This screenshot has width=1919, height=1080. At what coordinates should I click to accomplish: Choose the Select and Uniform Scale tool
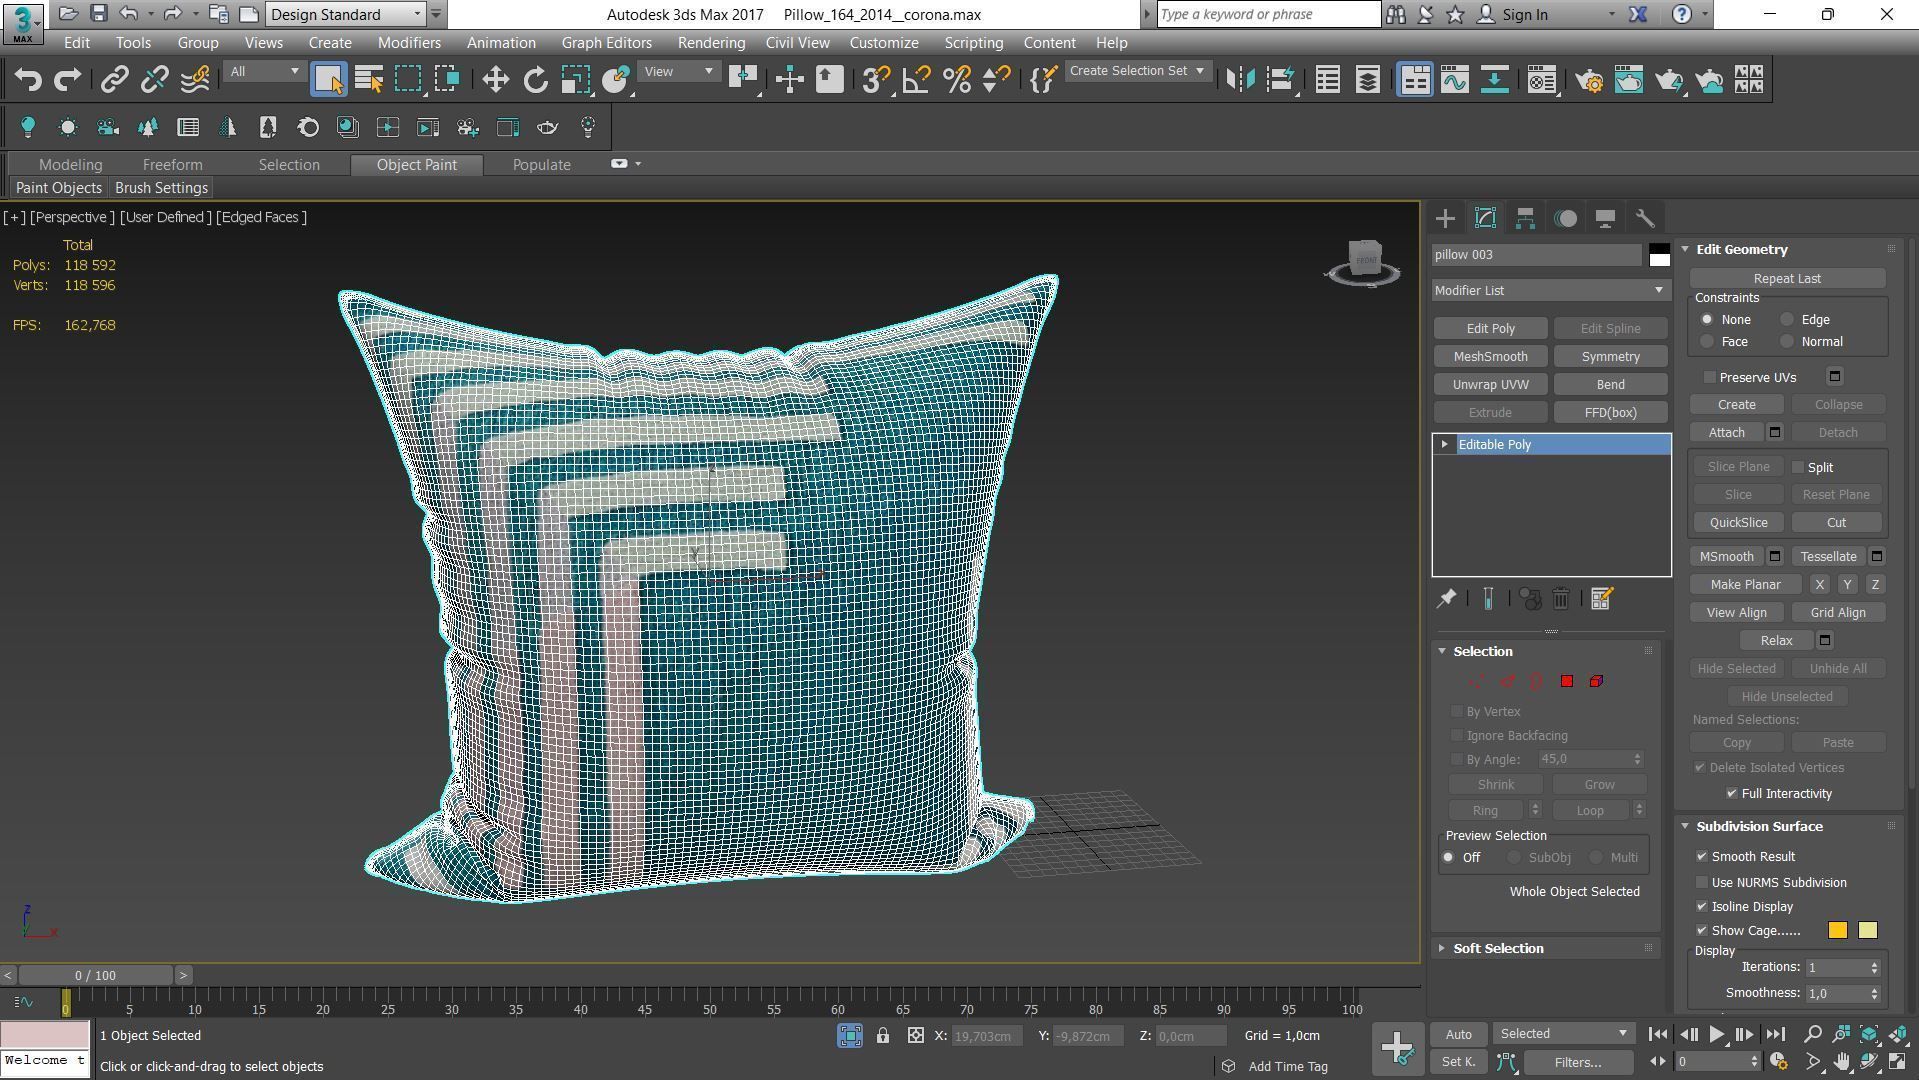click(x=576, y=80)
